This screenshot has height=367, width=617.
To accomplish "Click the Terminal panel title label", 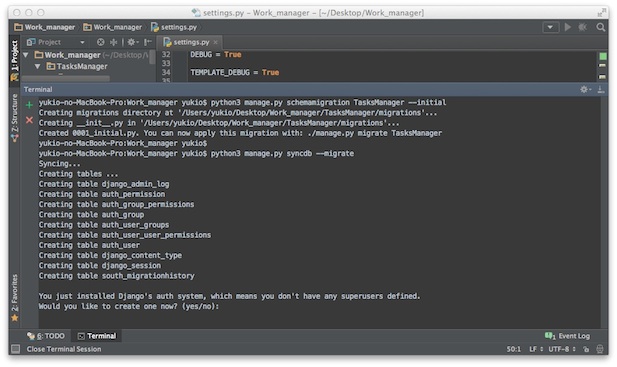I will (38, 89).
